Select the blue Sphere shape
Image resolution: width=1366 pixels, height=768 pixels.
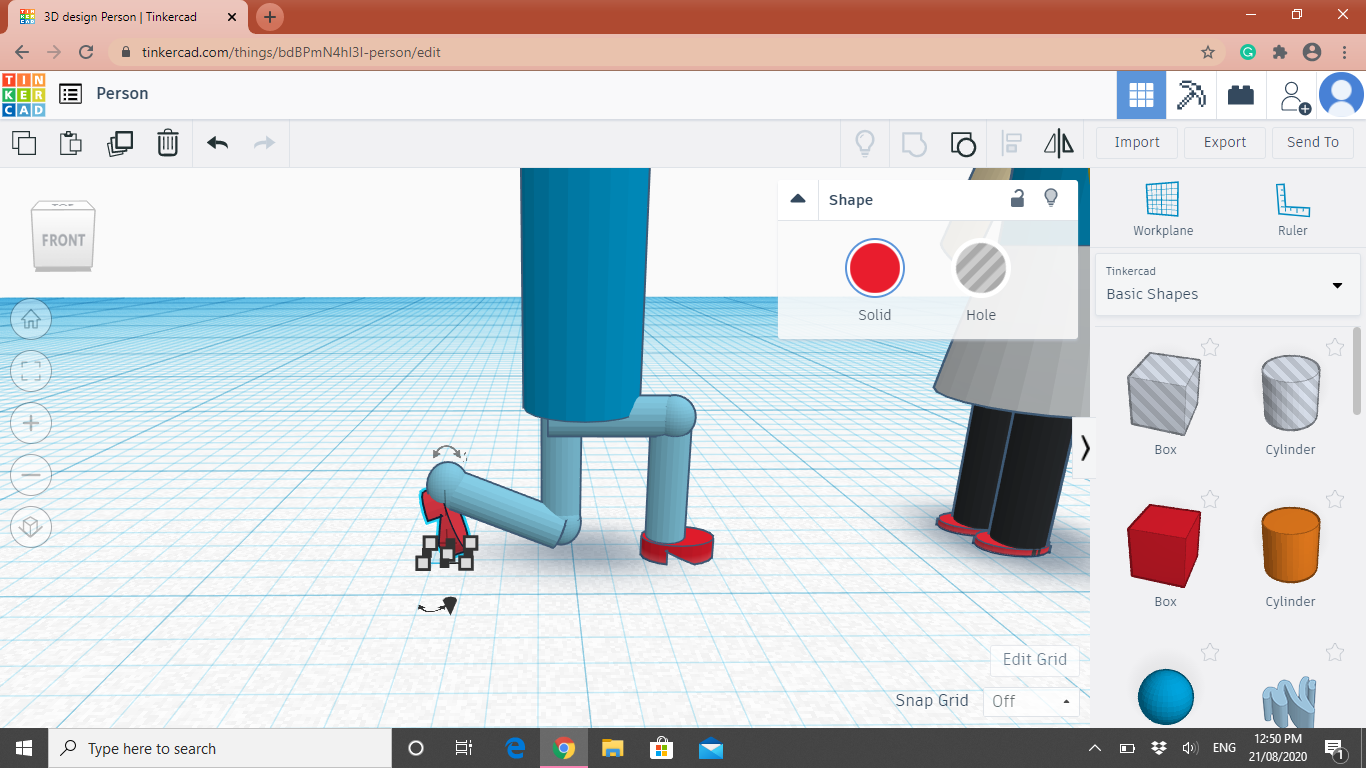(x=1166, y=697)
